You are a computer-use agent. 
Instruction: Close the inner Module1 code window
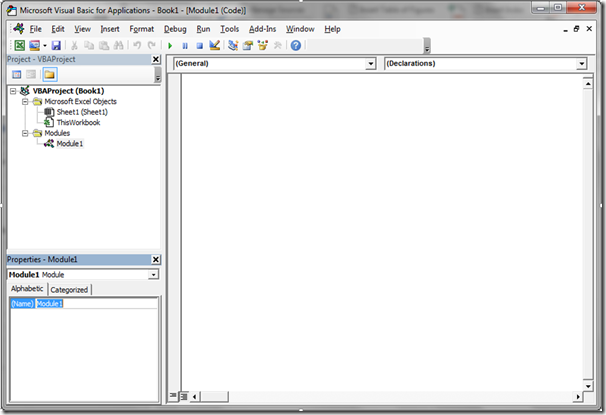point(589,29)
